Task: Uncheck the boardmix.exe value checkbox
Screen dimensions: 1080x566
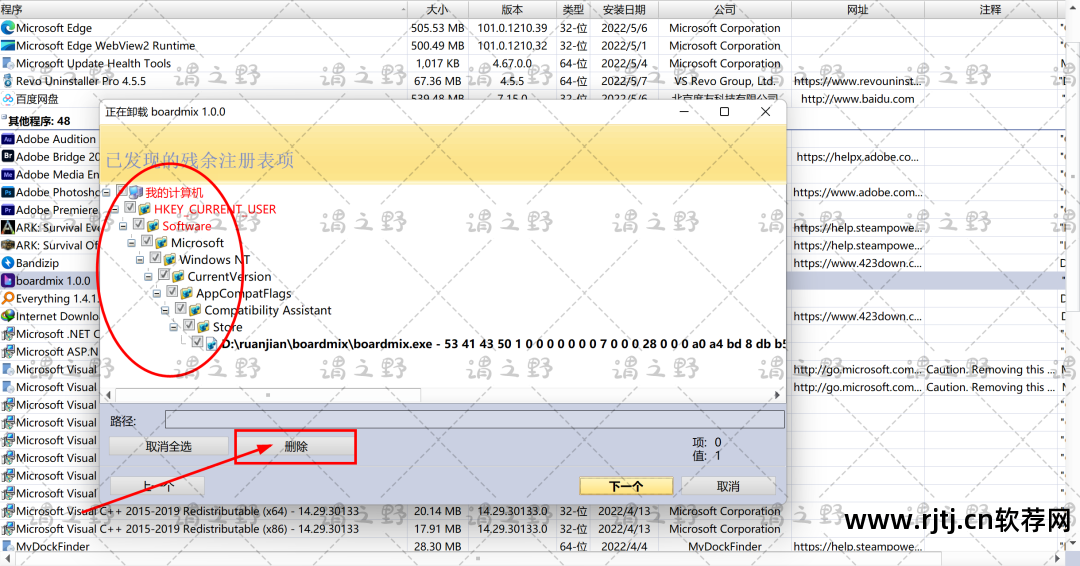Action: click(x=198, y=342)
